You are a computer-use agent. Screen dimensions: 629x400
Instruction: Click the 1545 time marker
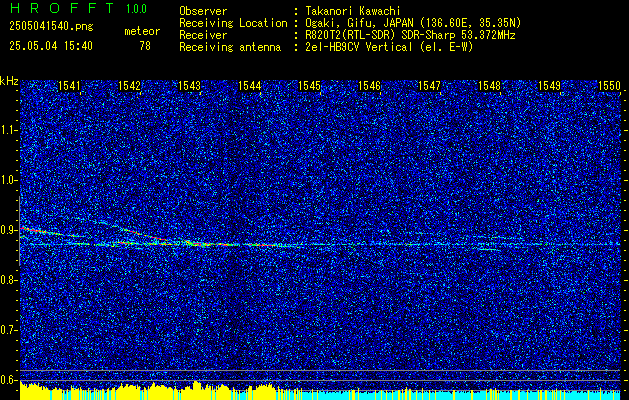pyautogui.click(x=310, y=86)
